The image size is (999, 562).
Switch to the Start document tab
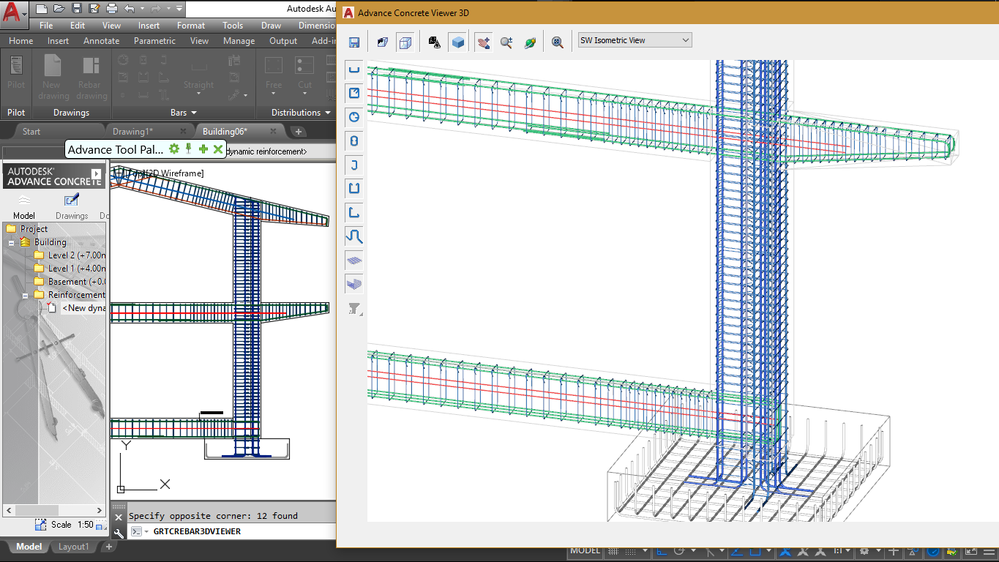31,131
